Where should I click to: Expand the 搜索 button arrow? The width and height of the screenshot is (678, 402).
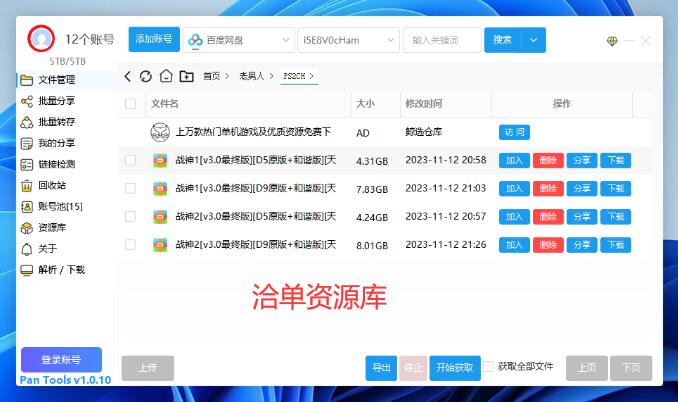[x=534, y=40]
